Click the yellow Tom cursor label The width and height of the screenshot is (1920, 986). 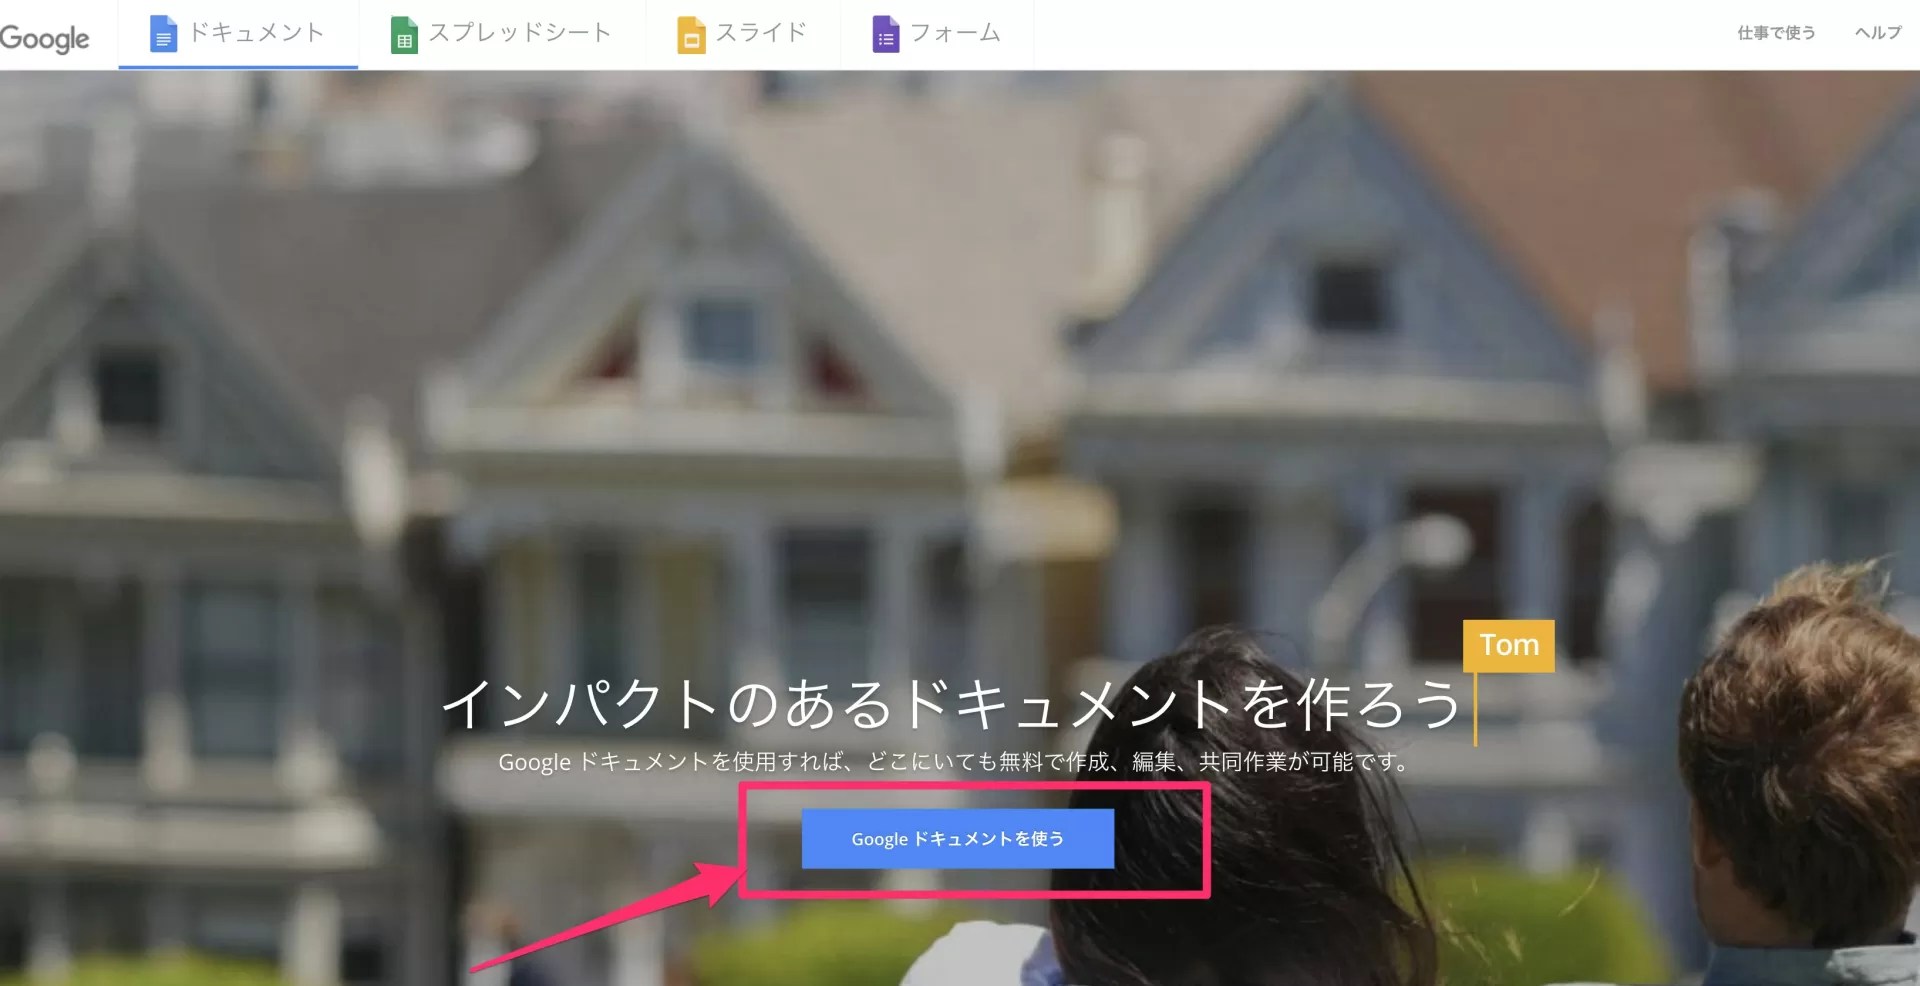pos(1509,645)
